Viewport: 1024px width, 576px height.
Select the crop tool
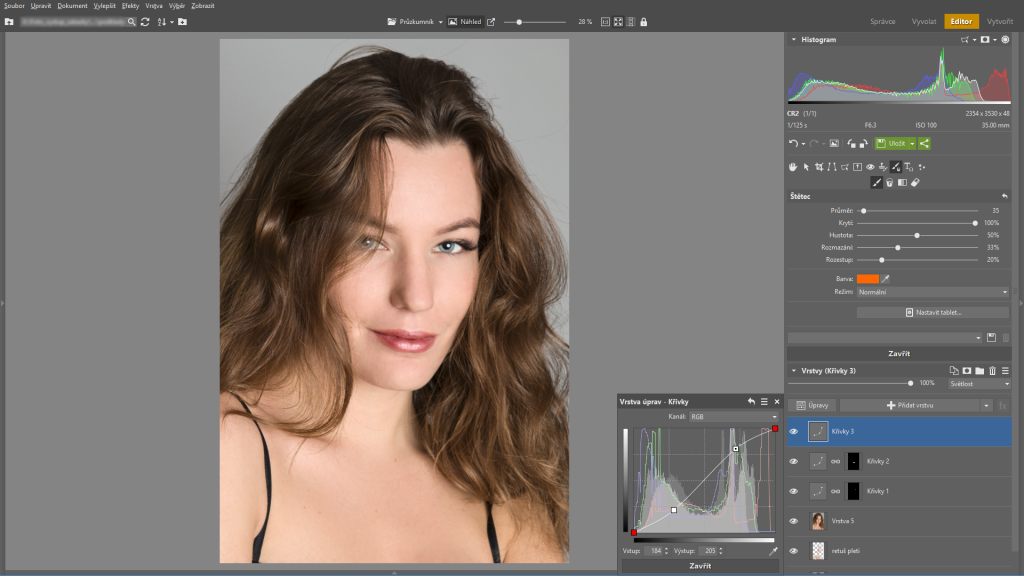point(819,167)
